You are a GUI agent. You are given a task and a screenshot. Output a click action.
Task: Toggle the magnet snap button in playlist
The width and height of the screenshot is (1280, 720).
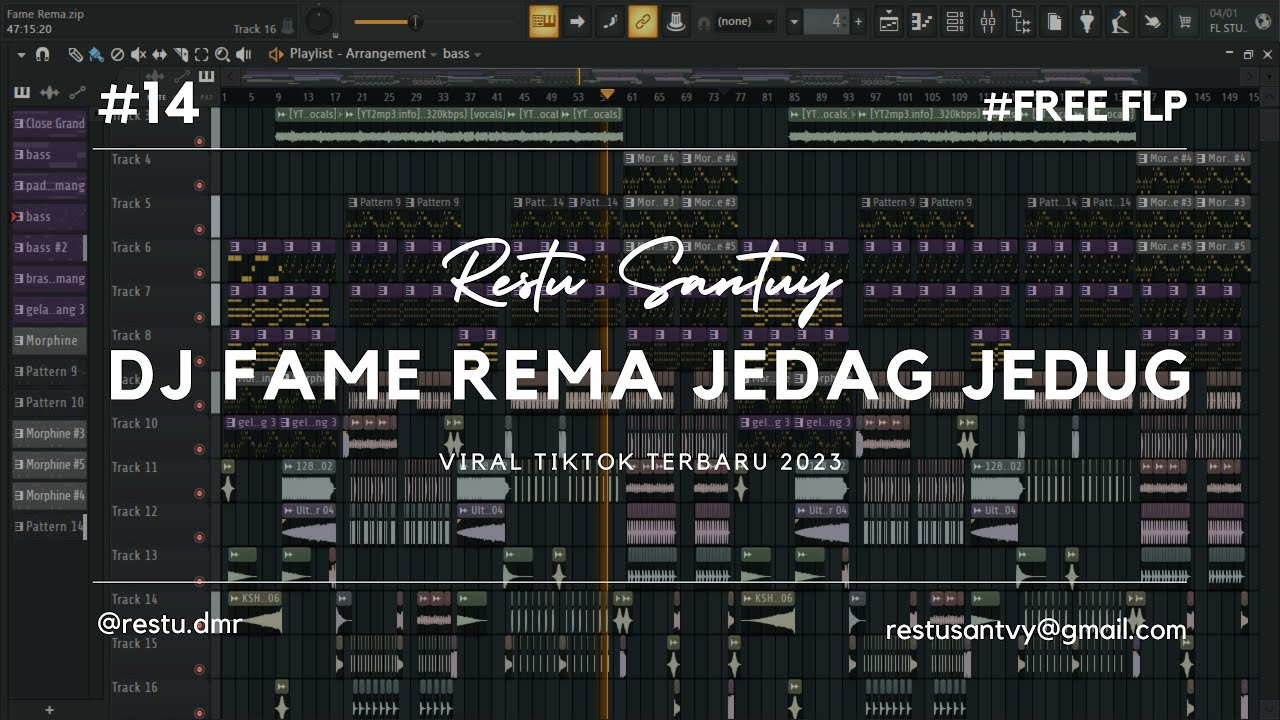click(42, 55)
